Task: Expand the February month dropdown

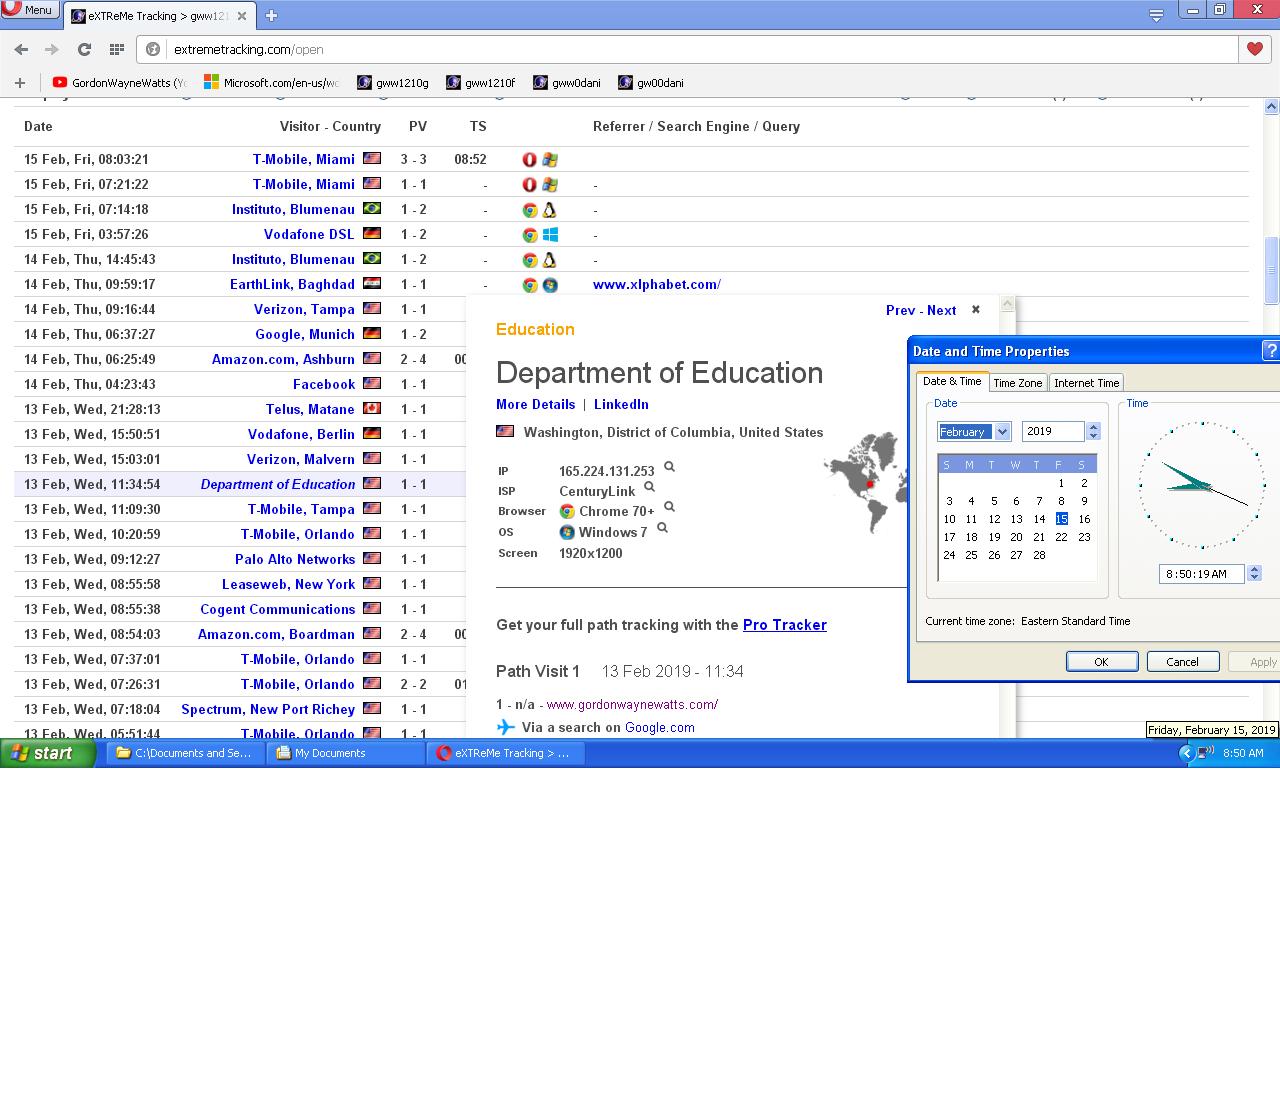Action: (x=1003, y=432)
